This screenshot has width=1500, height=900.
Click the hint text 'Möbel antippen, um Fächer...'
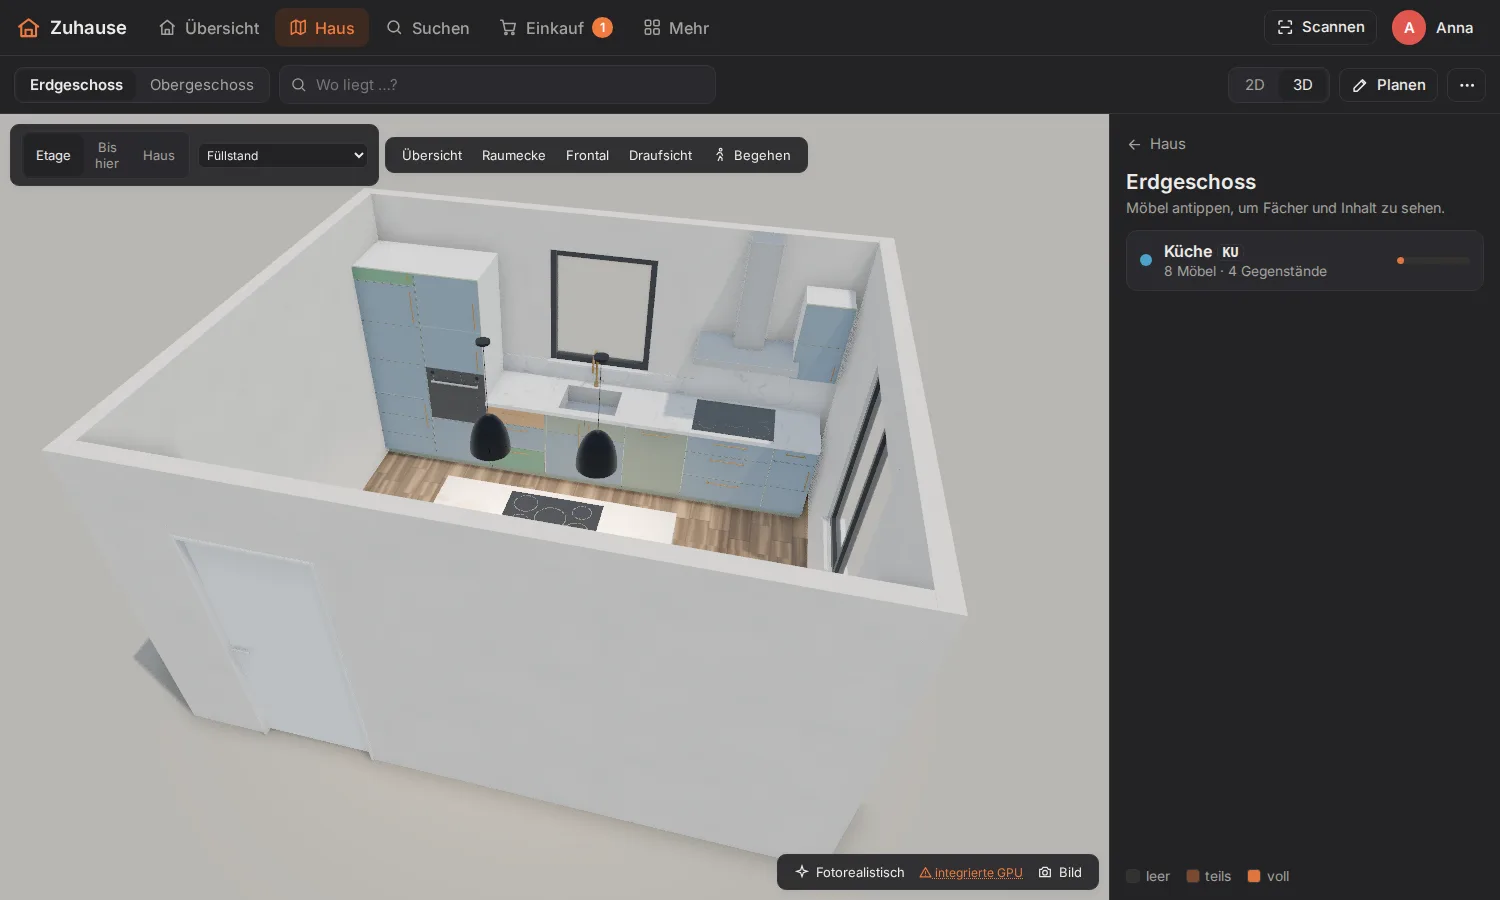click(x=1285, y=208)
